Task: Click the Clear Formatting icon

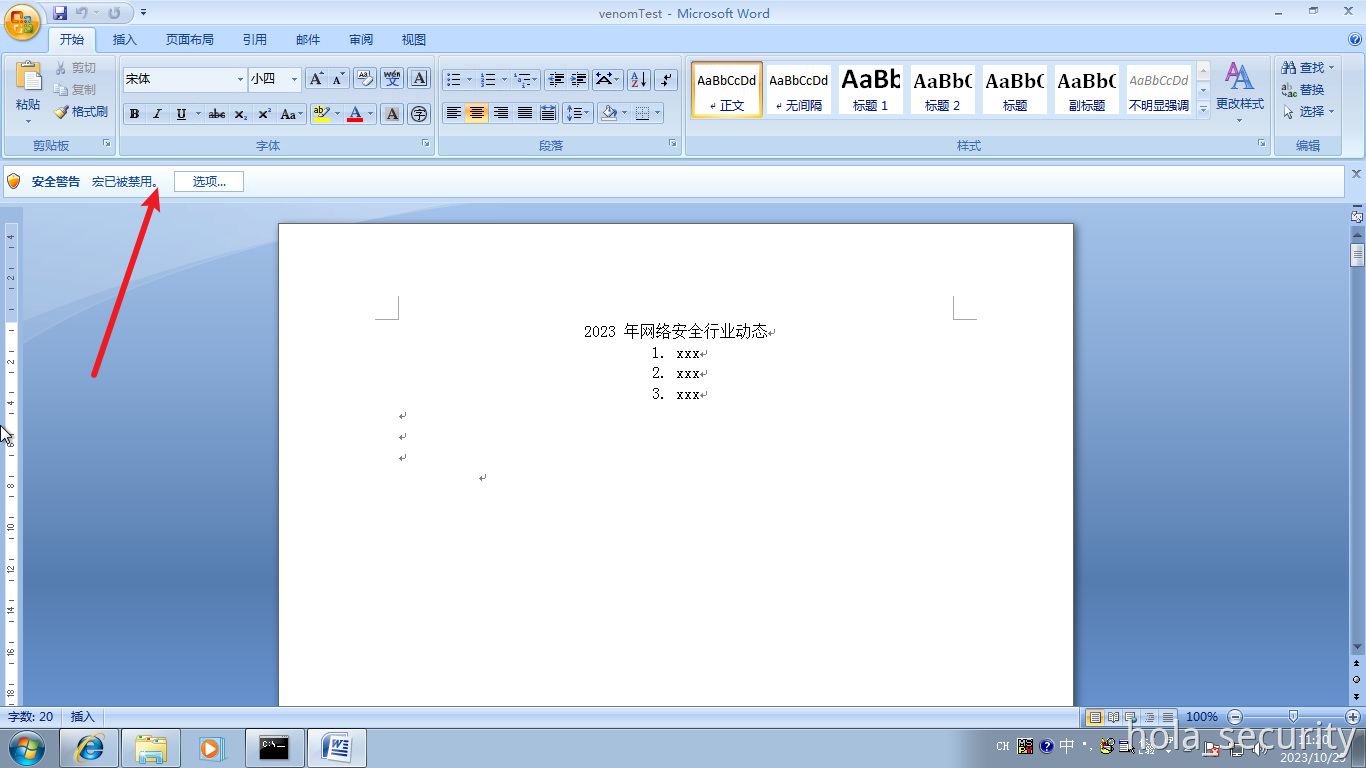Action: point(365,78)
